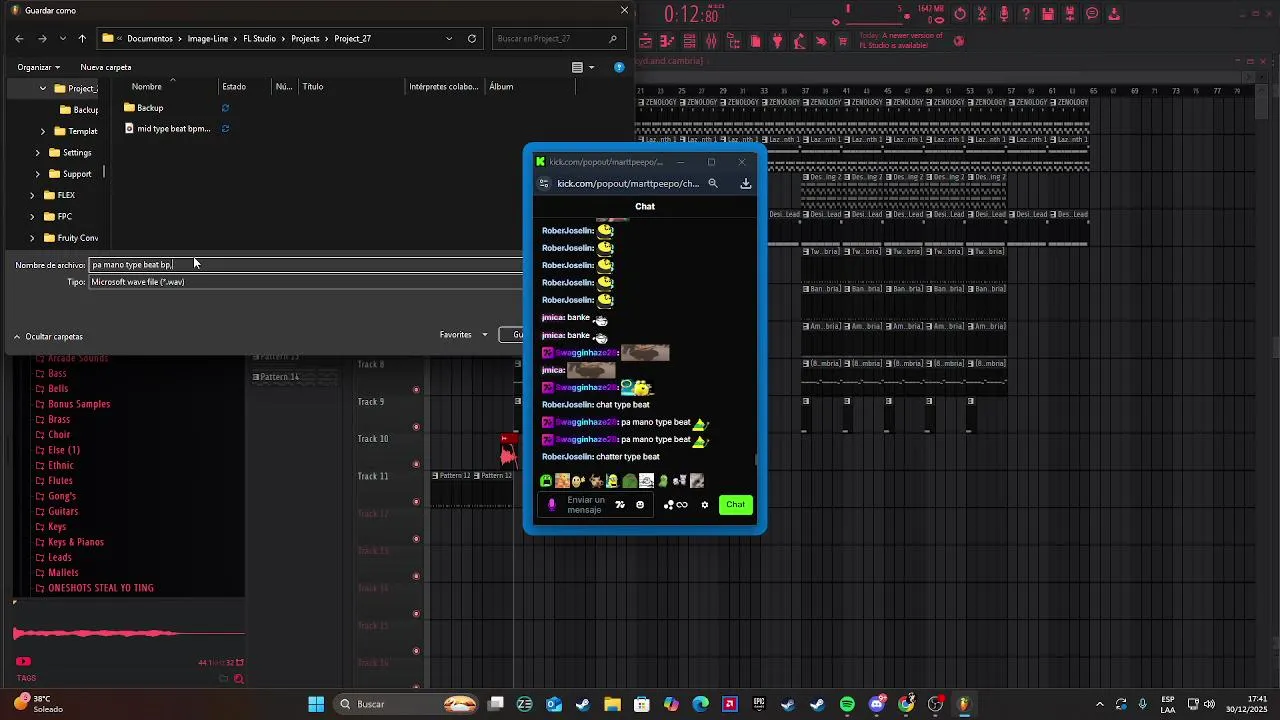Click the FL Studio save project floppy icon
This screenshot has height=720, width=1280.
tap(1048, 14)
